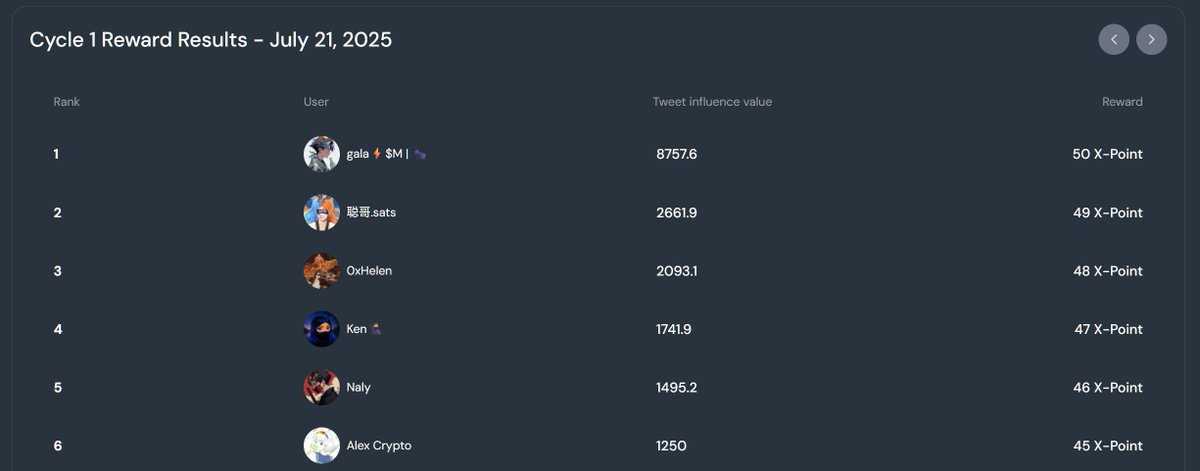The width and height of the screenshot is (1200, 471).
Task: Go to the previous cycle results arrow
Action: coord(1114,39)
